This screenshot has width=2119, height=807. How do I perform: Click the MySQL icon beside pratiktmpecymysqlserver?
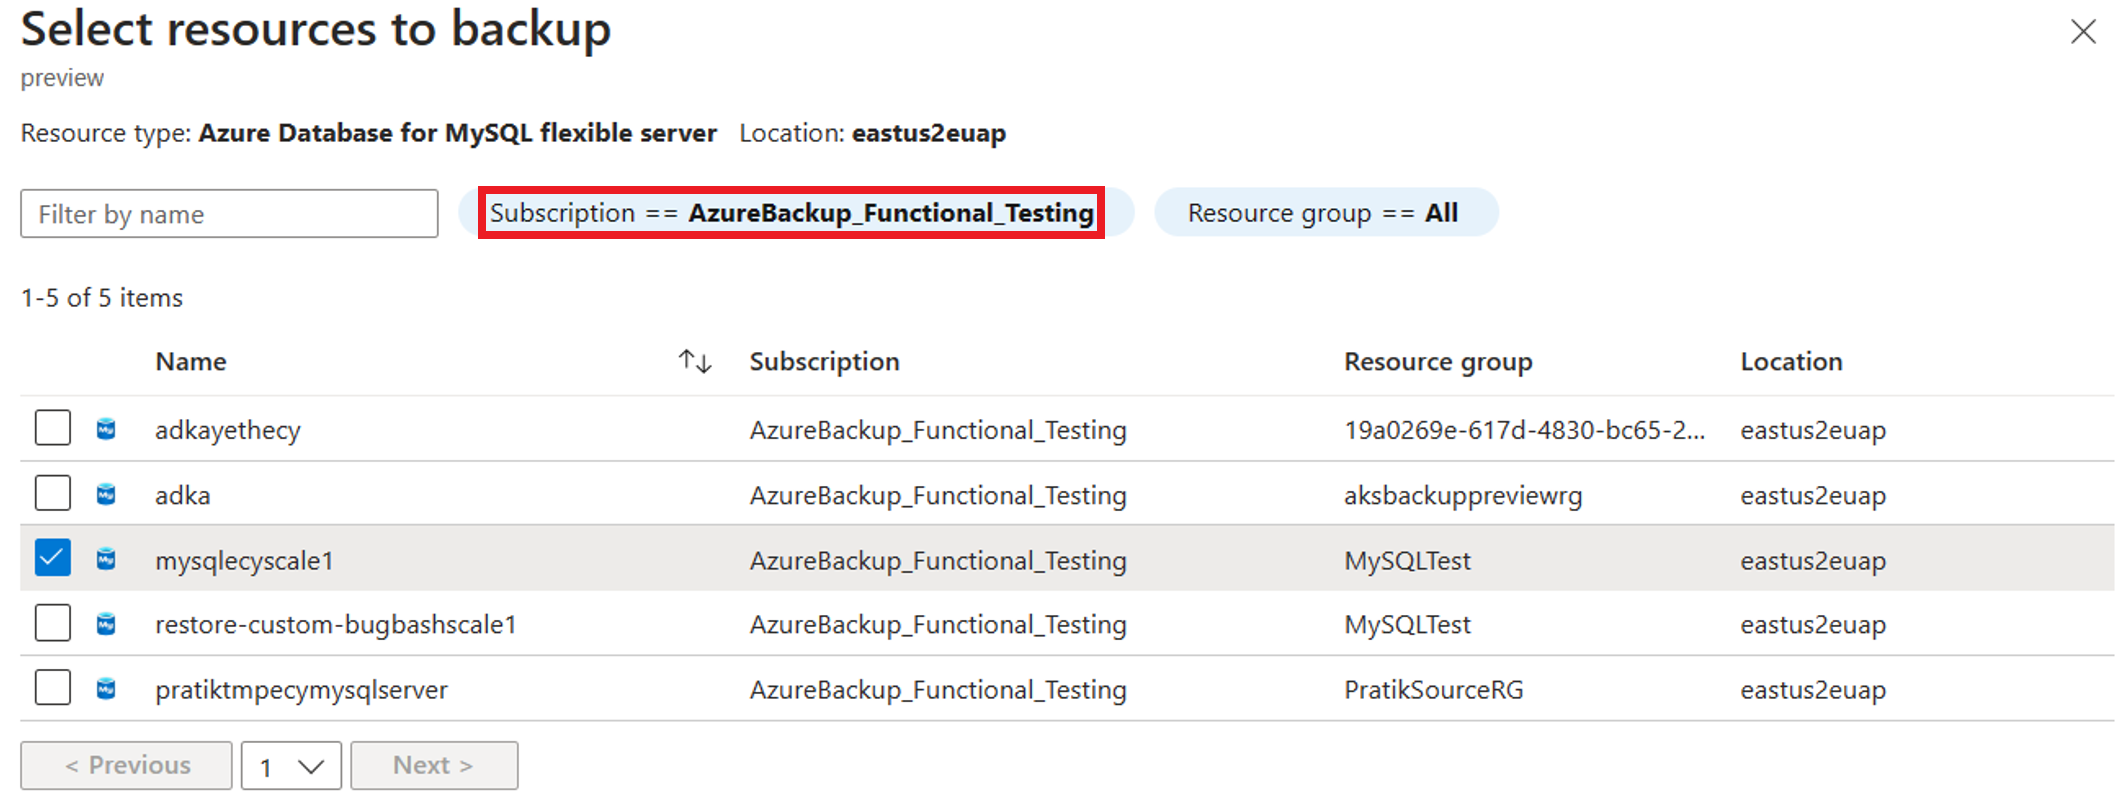click(106, 689)
